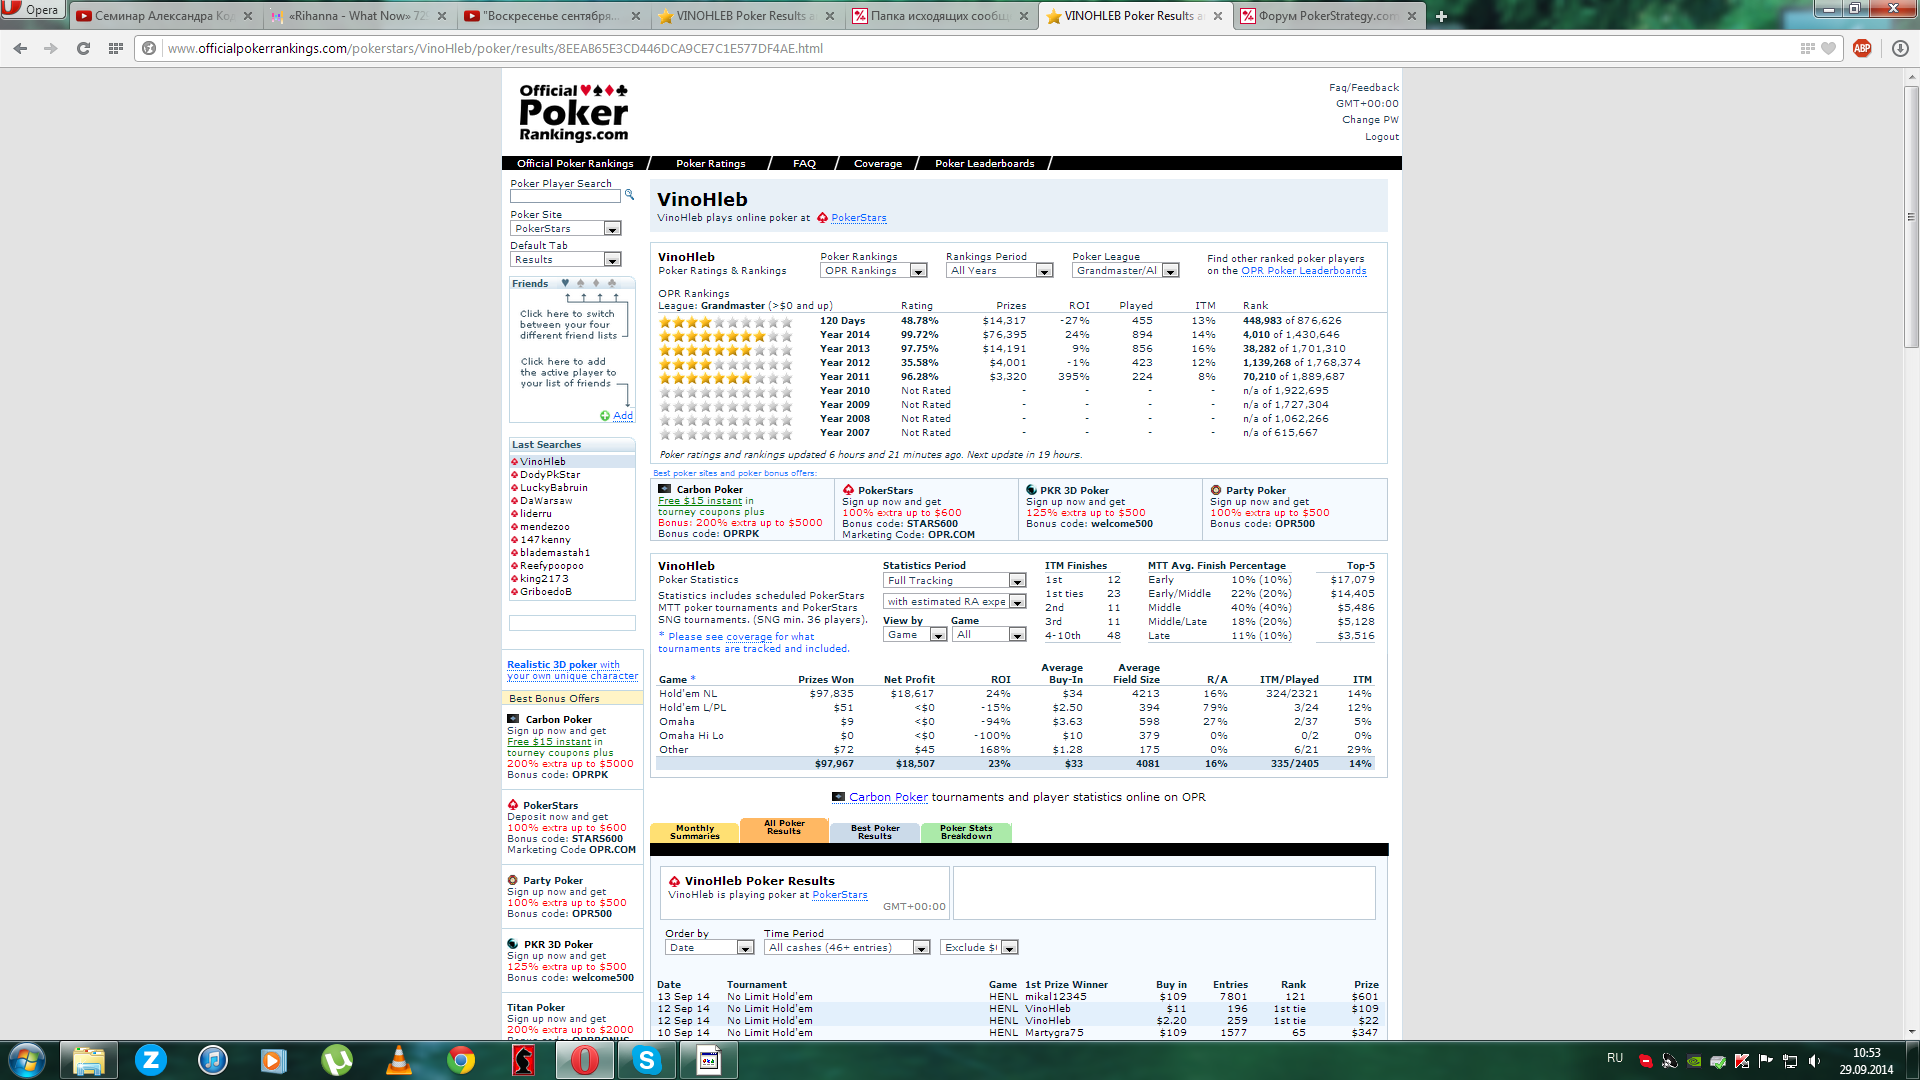Open the OPR Poker Leaderboards link
The height and width of the screenshot is (1080, 1920).
[x=1304, y=271]
